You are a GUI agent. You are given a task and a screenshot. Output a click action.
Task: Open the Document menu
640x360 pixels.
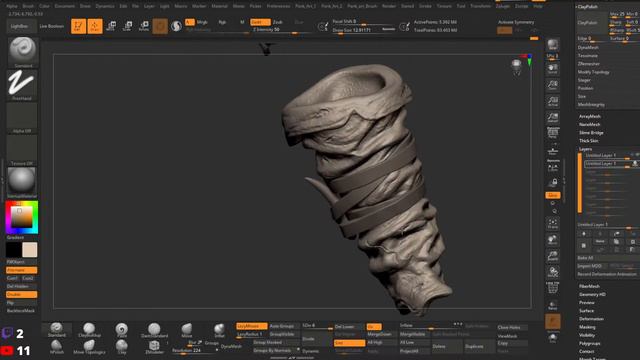[64, 6]
